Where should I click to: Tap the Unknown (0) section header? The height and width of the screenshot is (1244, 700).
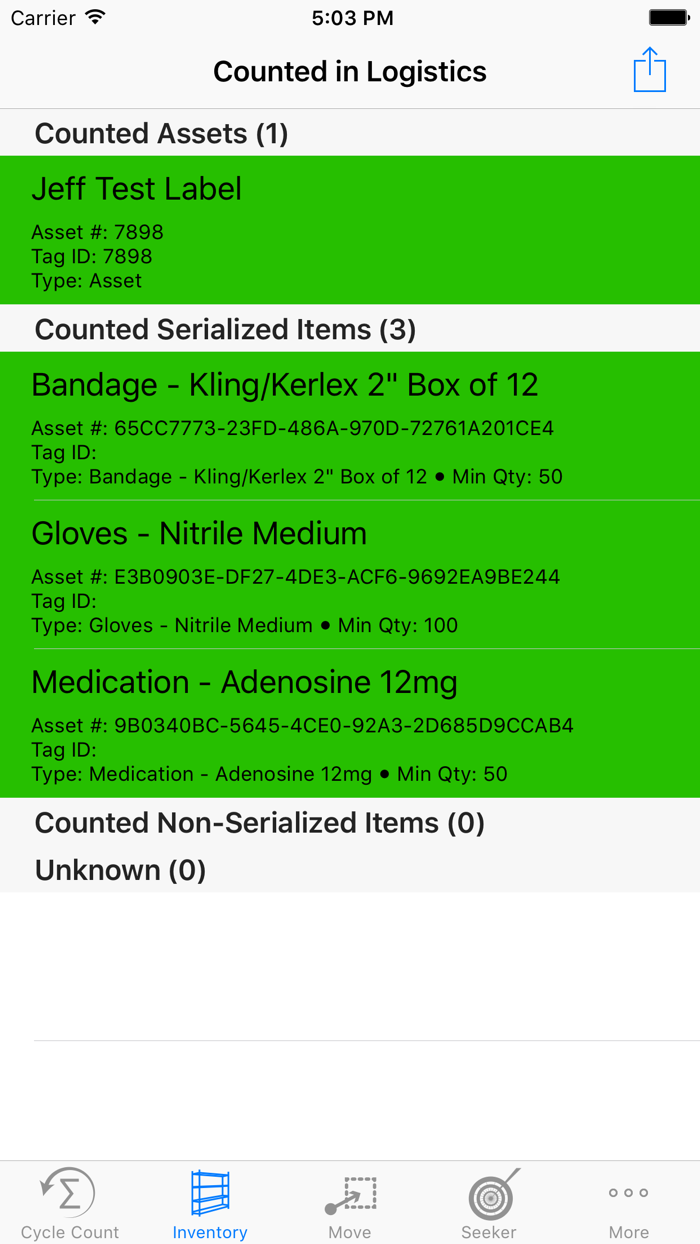(x=120, y=870)
